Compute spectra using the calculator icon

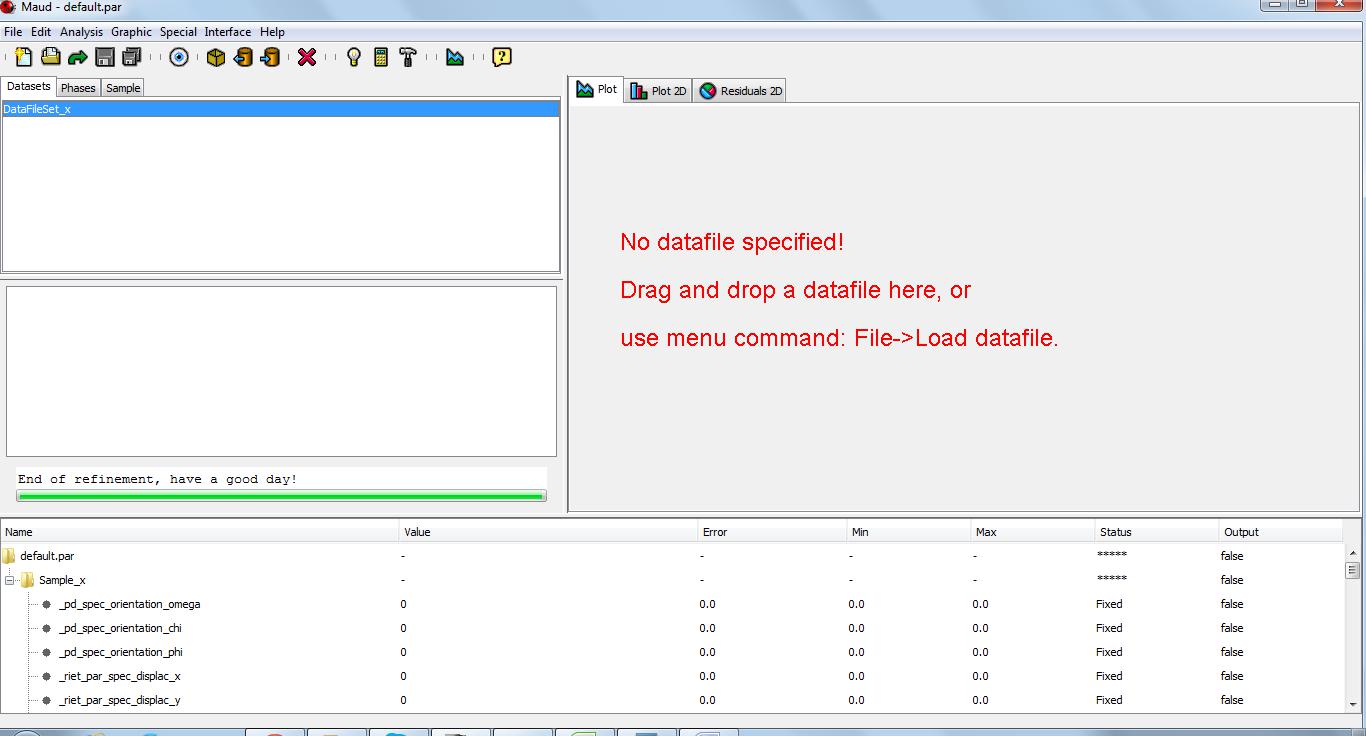click(x=381, y=57)
